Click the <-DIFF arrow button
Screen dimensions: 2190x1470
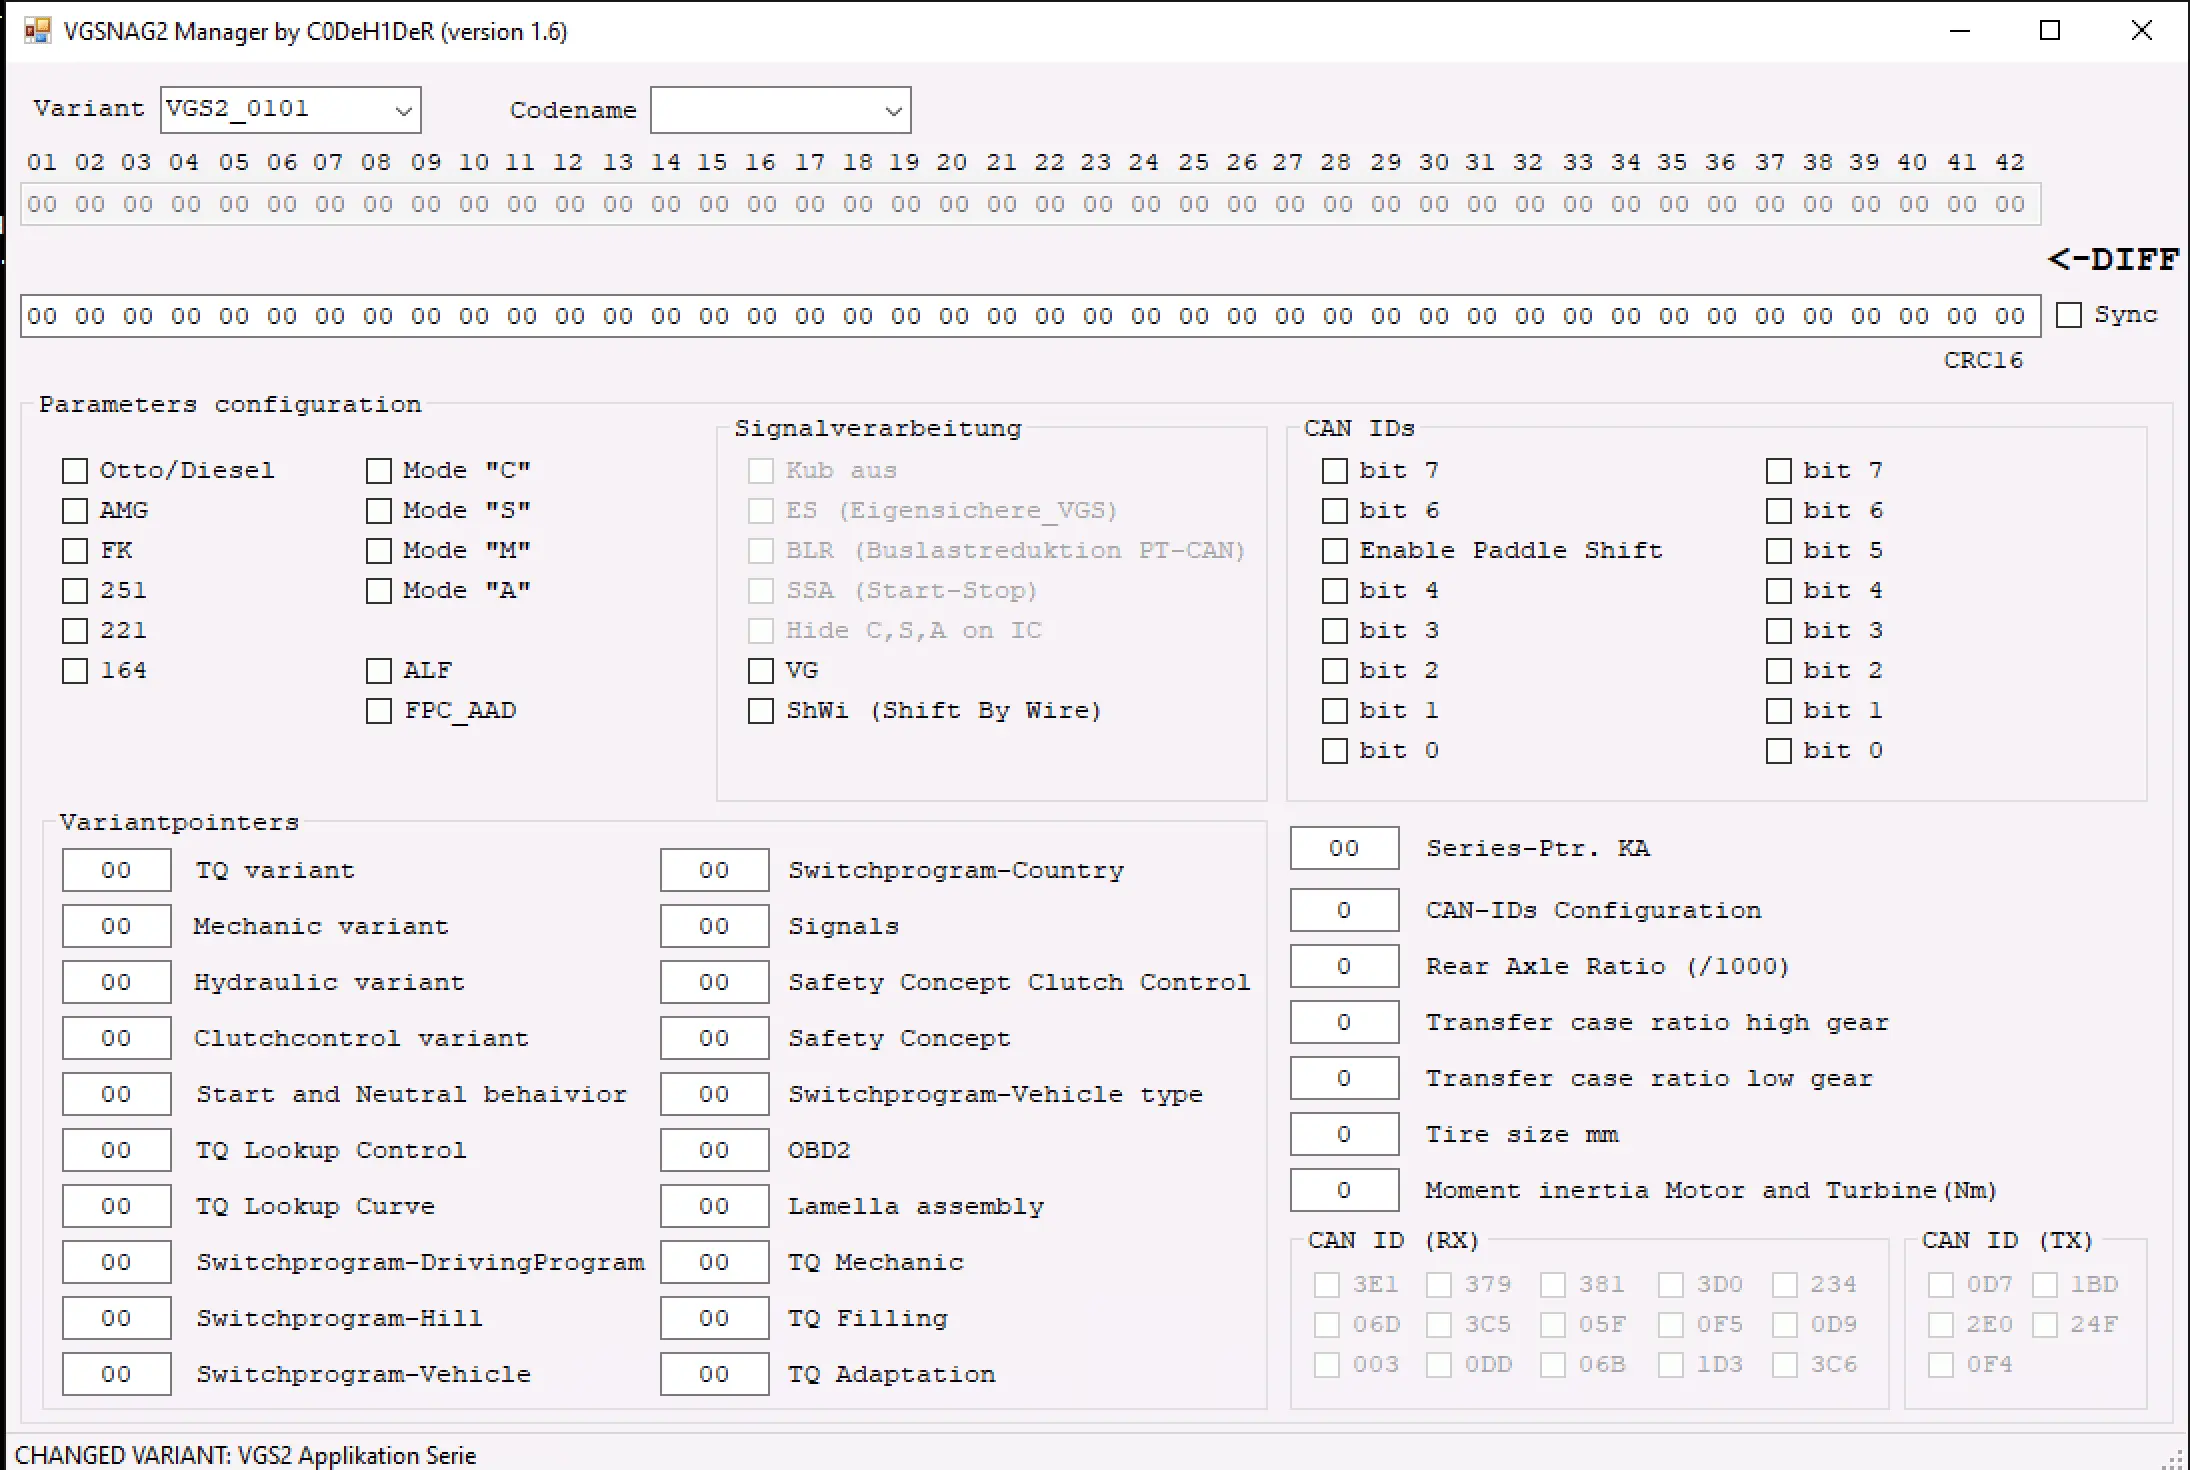[x=2112, y=260]
